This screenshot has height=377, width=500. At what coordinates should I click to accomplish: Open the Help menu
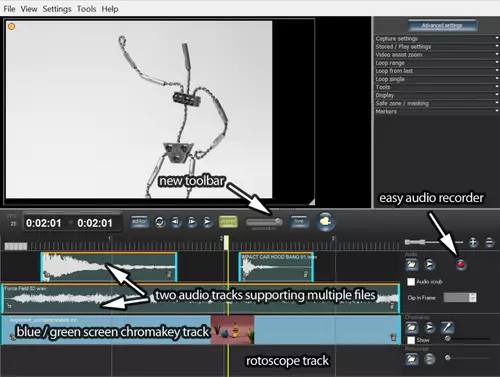click(110, 9)
